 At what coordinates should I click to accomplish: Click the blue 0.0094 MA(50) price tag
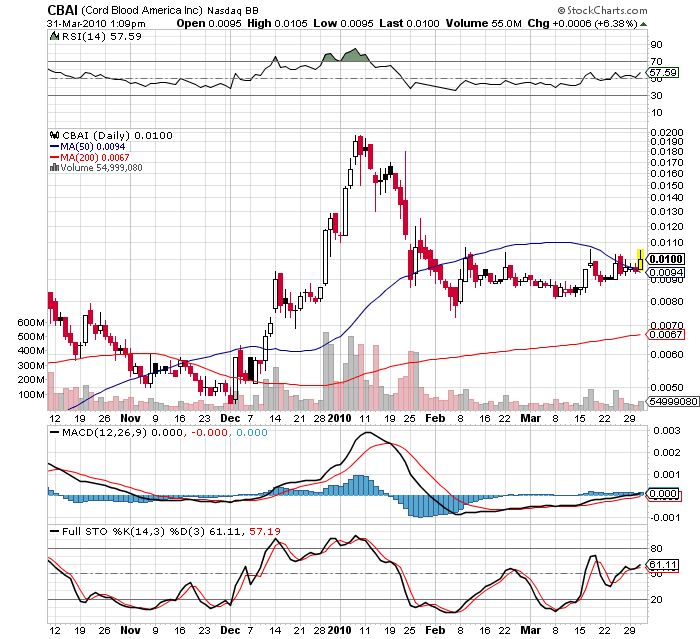pyautogui.click(x=666, y=272)
